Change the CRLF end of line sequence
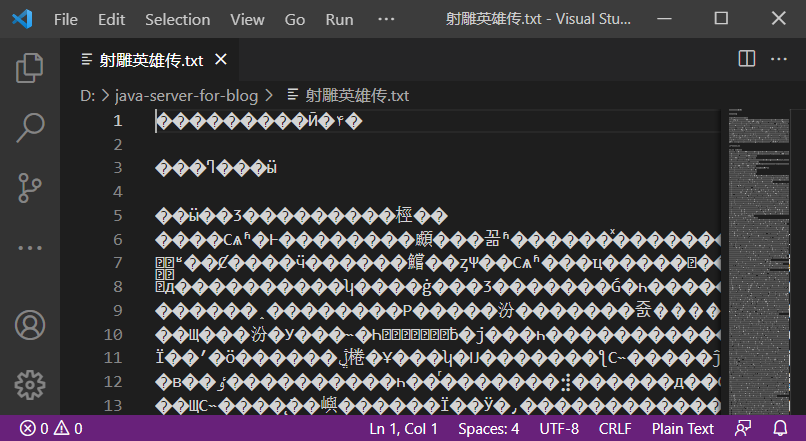This screenshot has height=441, width=806. pyautogui.click(x=615, y=428)
